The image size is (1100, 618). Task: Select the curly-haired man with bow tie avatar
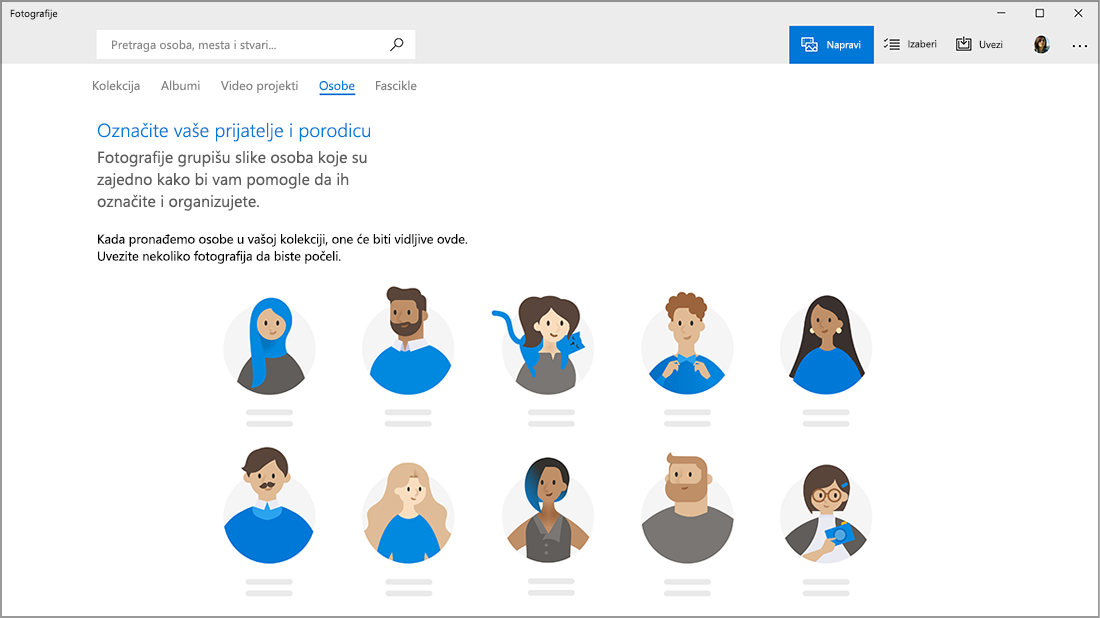tap(687, 343)
